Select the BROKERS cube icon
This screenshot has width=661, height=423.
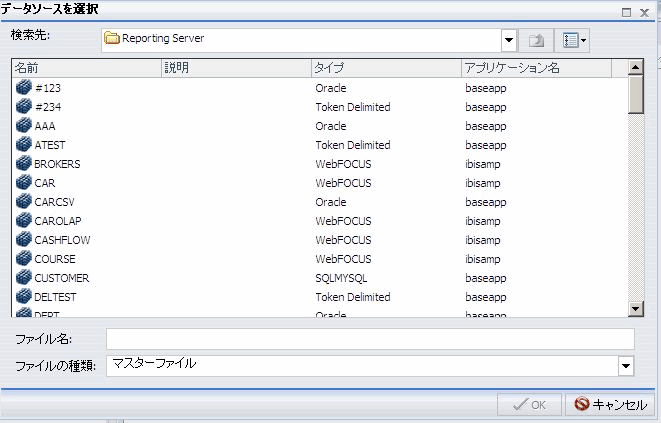[24, 163]
